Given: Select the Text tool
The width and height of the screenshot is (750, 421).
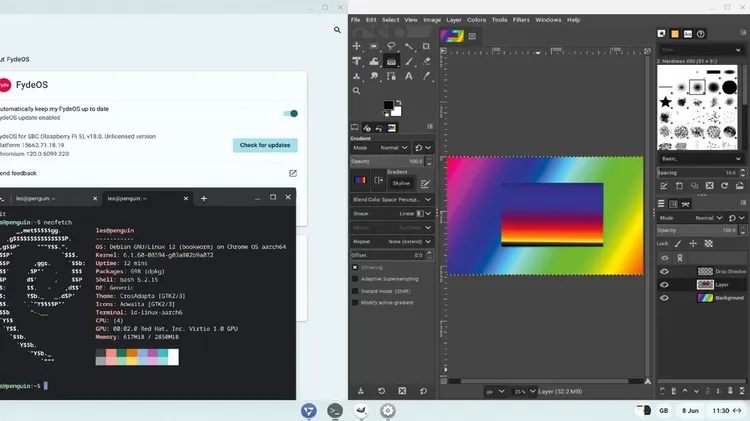Looking at the screenshot, I should pos(409,76).
